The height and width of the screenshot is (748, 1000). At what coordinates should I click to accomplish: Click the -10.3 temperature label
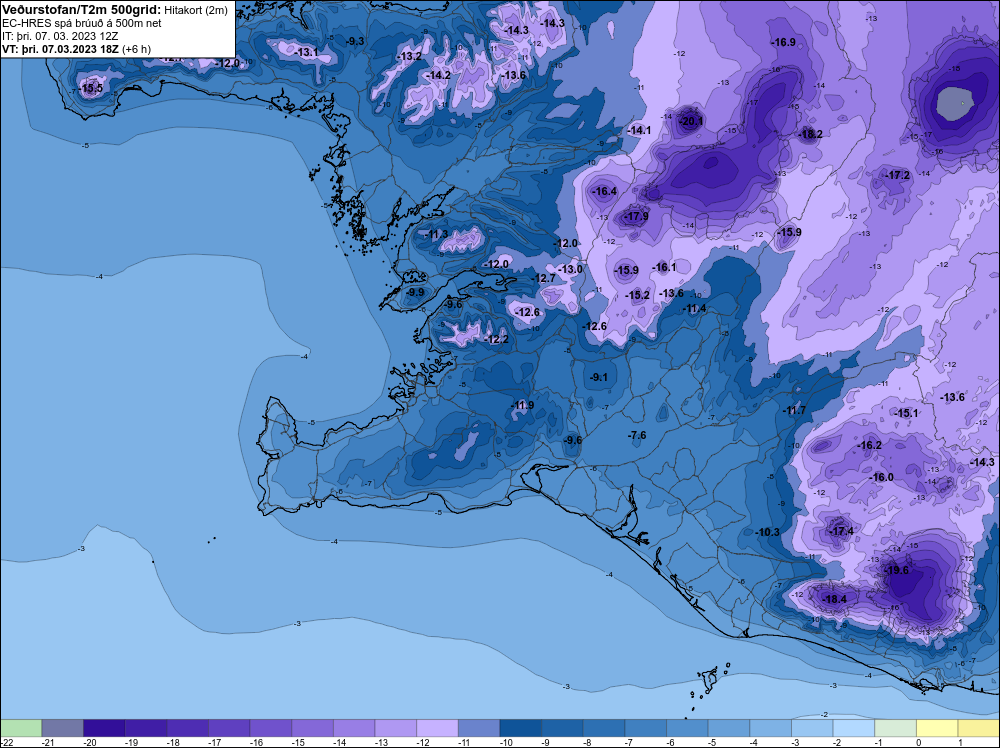(767, 532)
